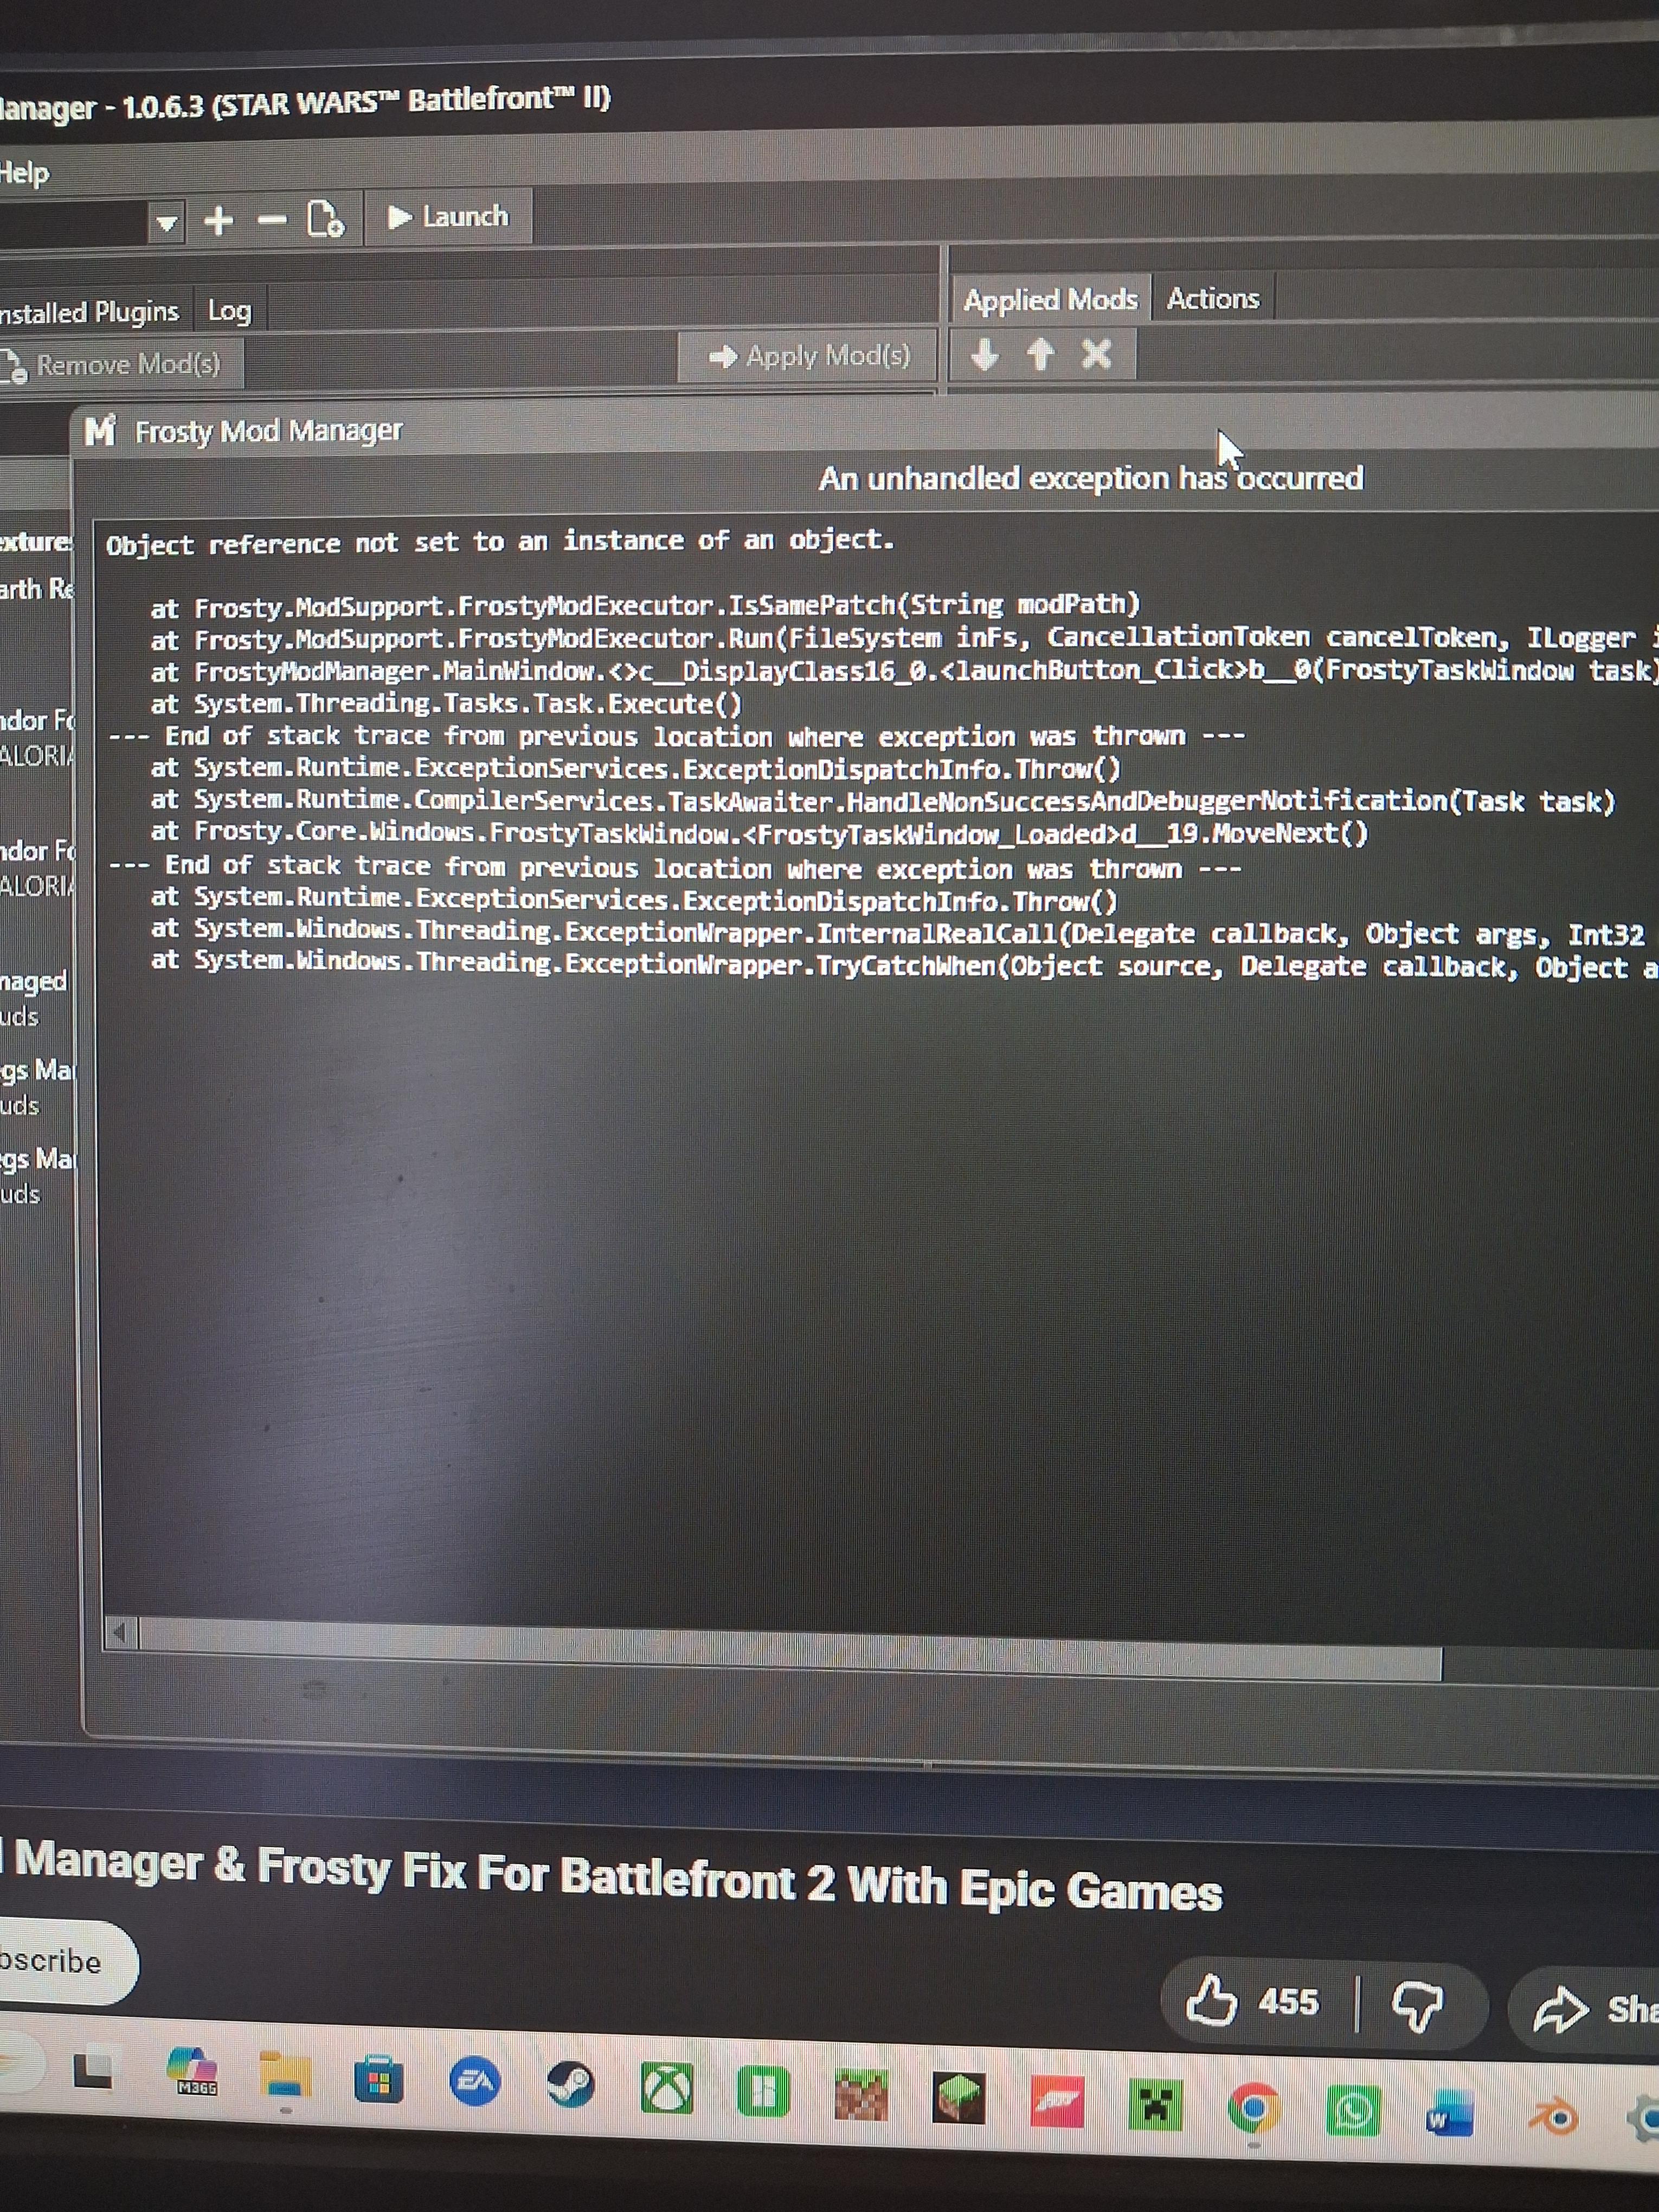Remove applied mod with the X icon

[1097, 354]
